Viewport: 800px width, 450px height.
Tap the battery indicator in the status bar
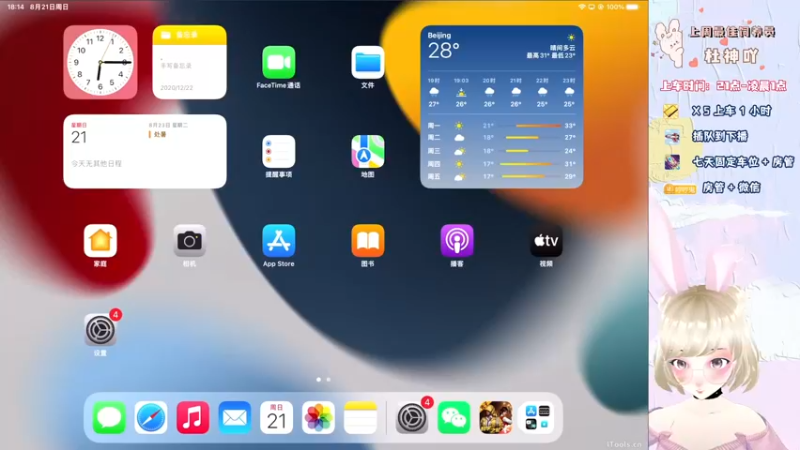[x=633, y=7]
